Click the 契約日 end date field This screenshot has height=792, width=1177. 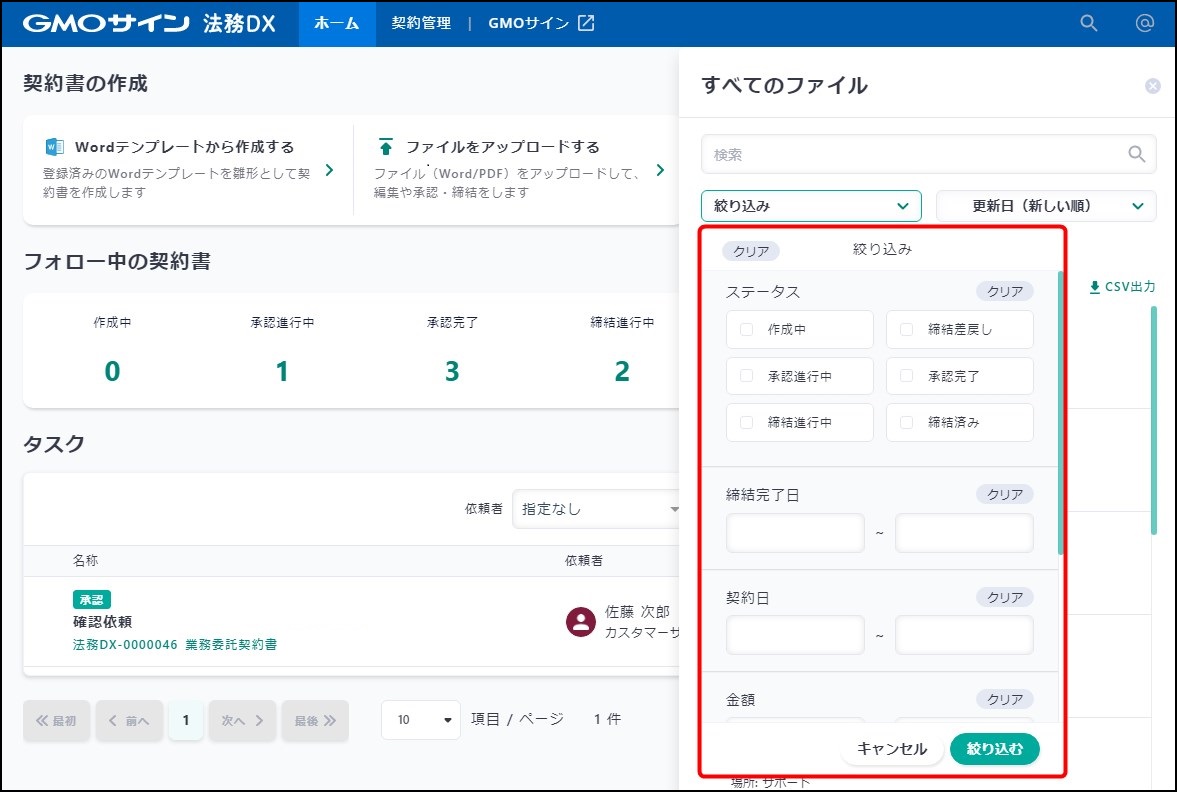(964, 635)
